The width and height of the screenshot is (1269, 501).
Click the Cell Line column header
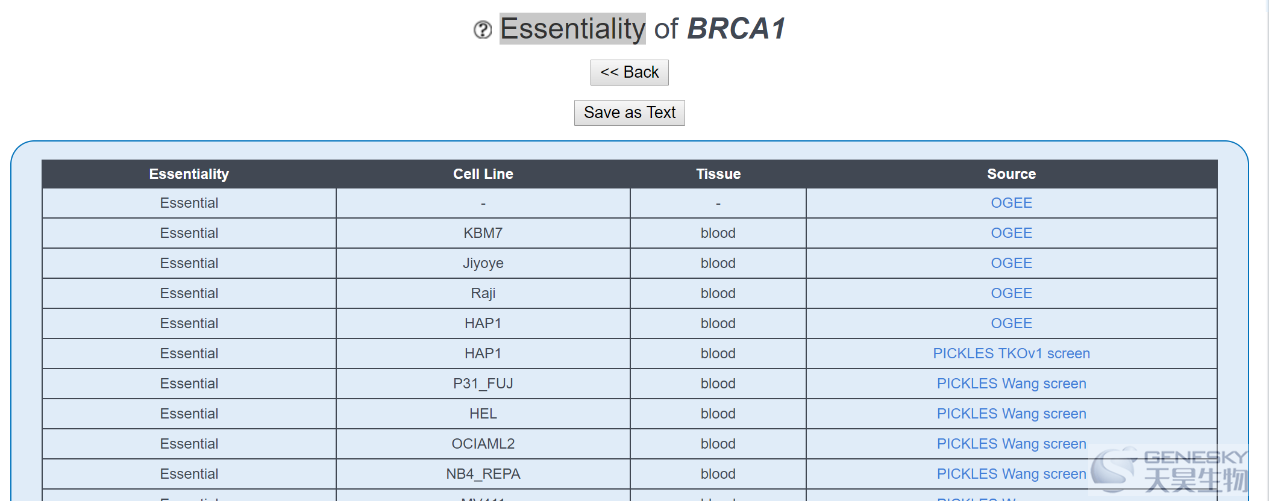point(483,174)
